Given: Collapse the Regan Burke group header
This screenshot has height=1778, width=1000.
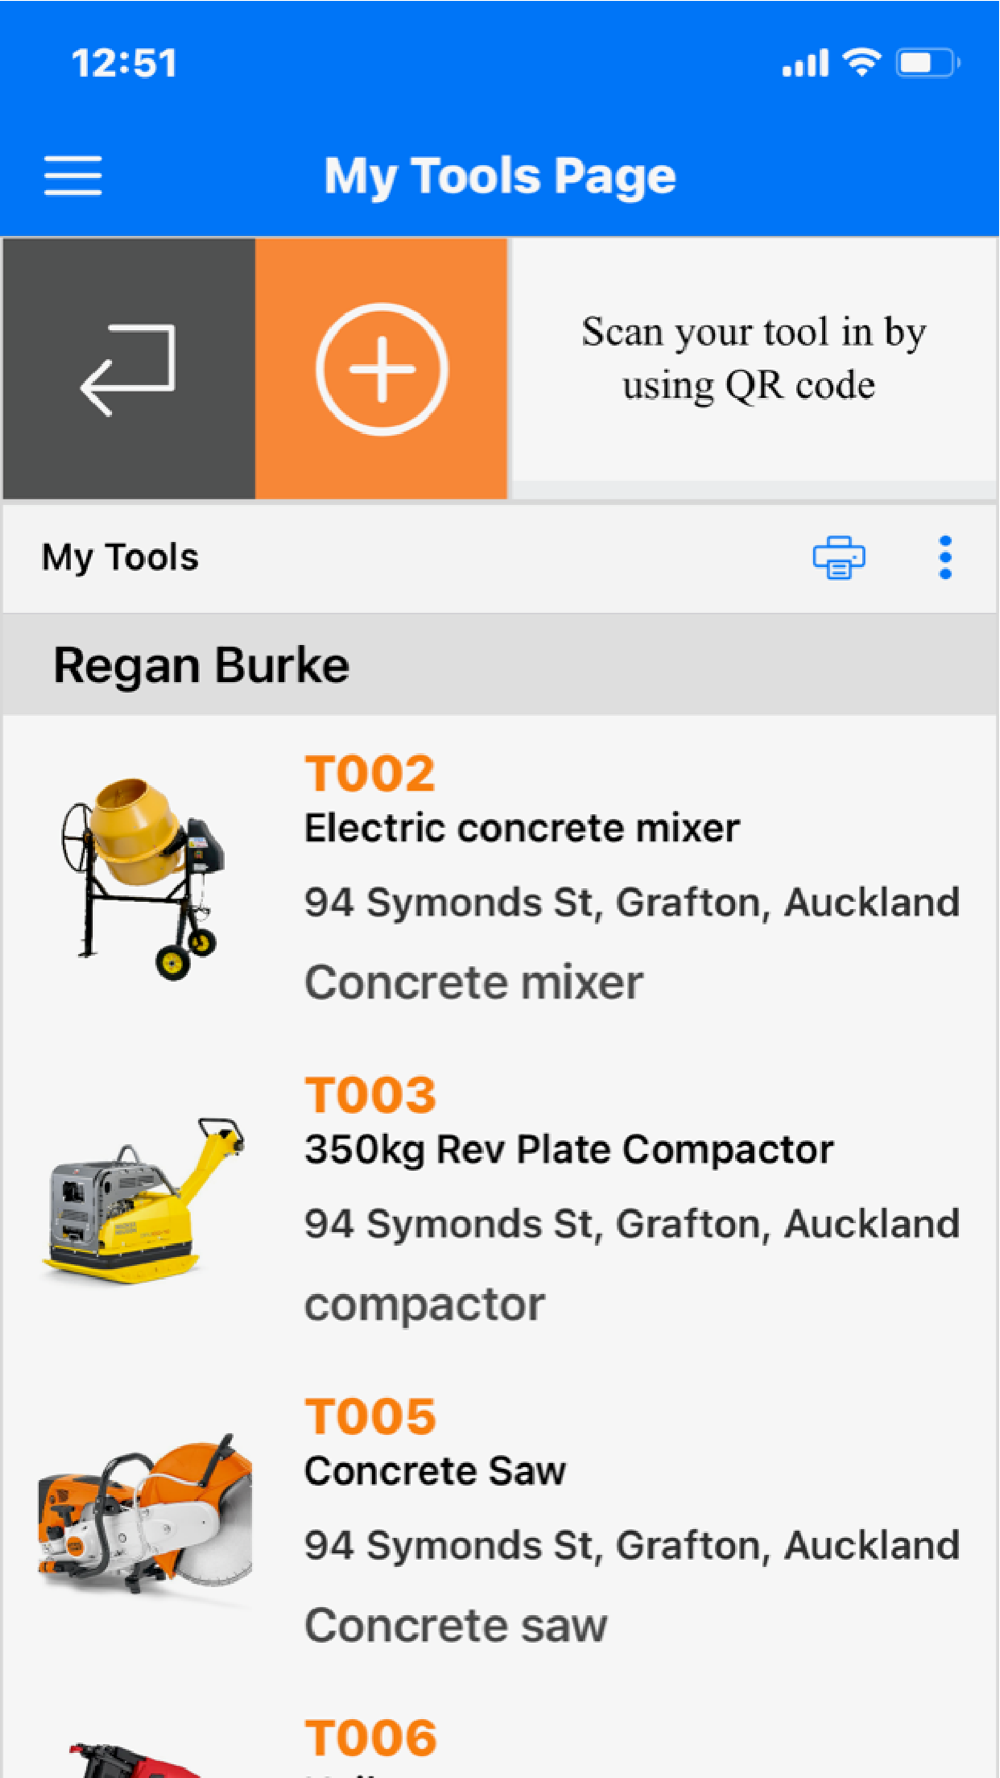Looking at the screenshot, I should pyautogui.click(x=500, y=665).
